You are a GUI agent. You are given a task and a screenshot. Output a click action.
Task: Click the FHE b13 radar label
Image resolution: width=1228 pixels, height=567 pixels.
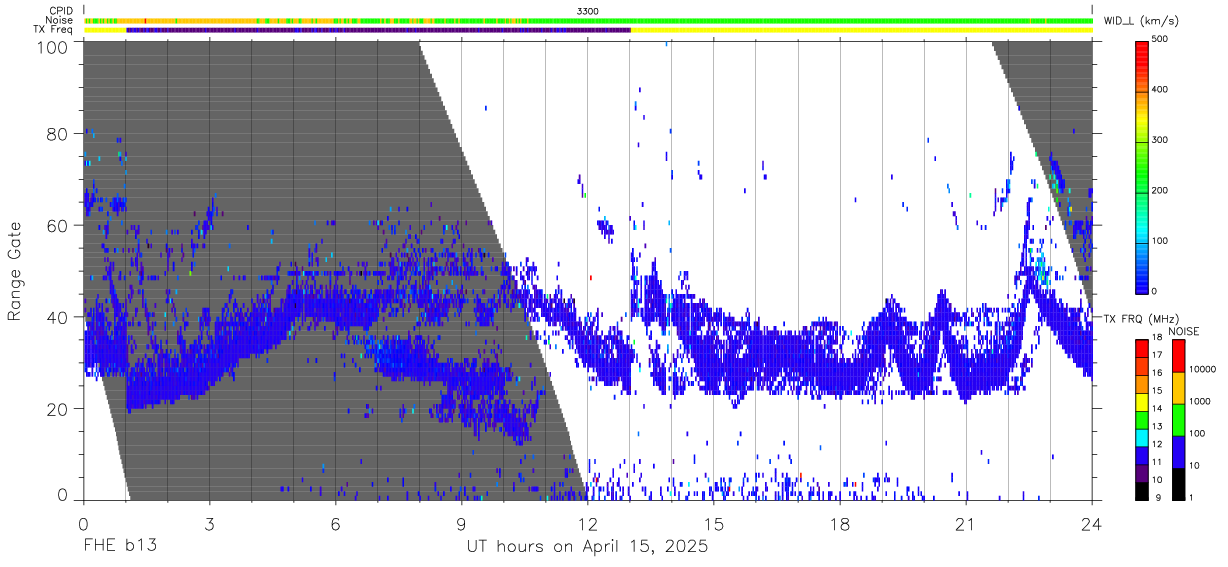click(x=120, y=547)
